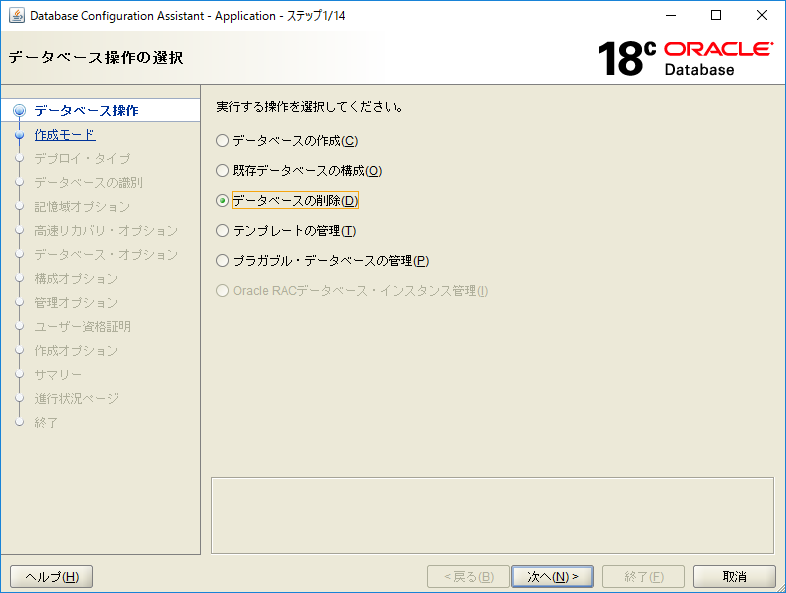Click 高速リカバリ・オプション step
Image resolution: width=786 pixels, height=593 pixels.
tap(106, 231)
